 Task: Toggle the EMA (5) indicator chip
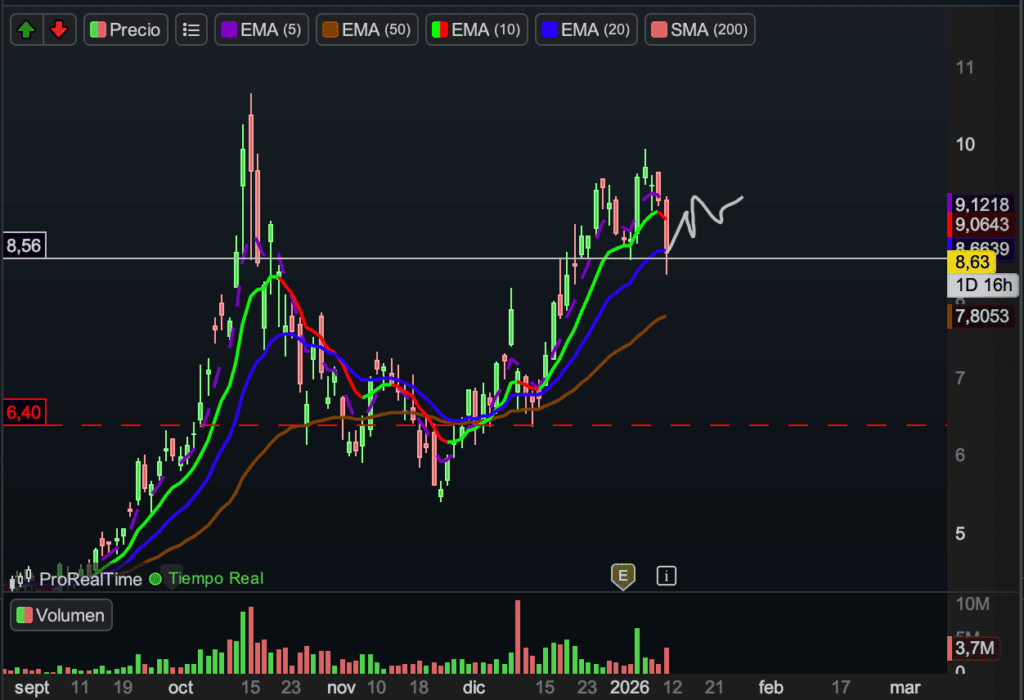click(260, 30)
